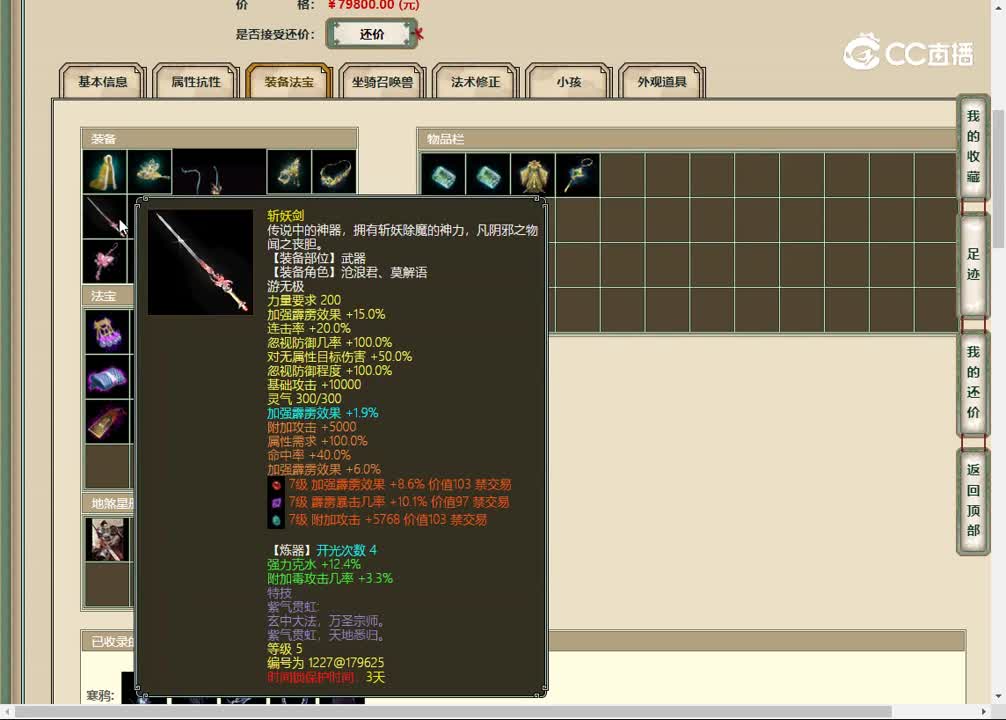Click the 命中率 +40.0% text
1006x720 pixels.
click(x=309, y=456)
